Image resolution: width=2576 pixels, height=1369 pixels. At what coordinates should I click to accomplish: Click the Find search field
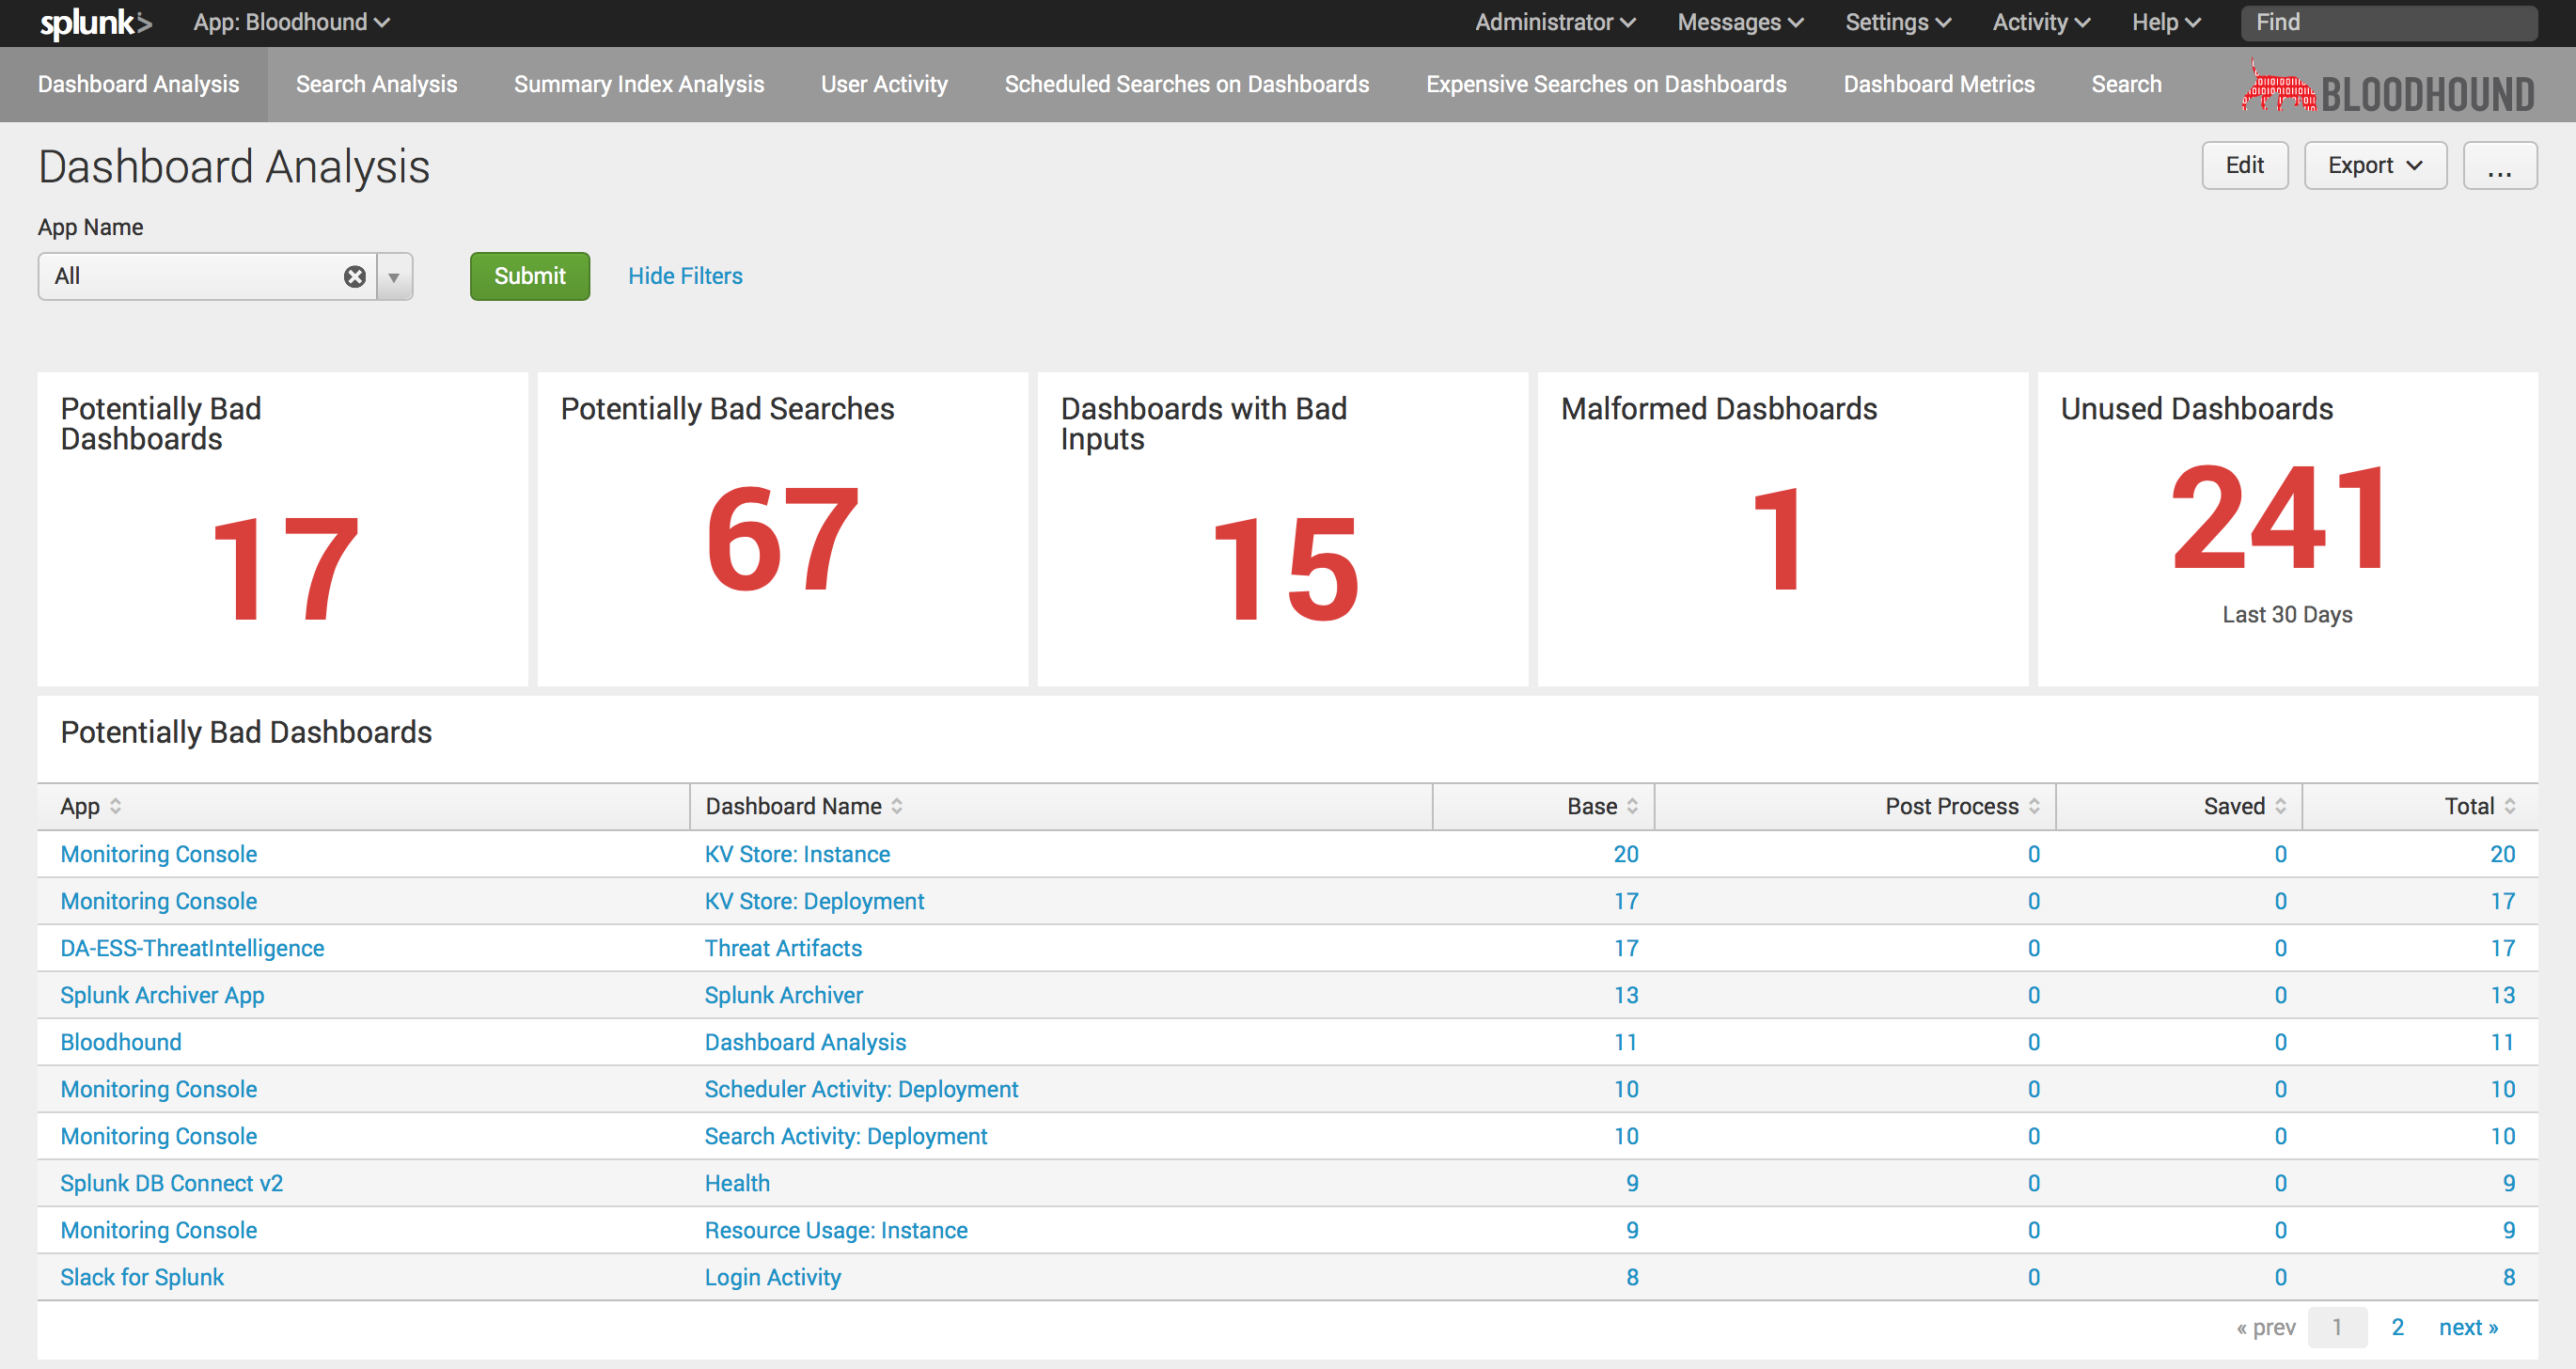[2389, 23]
